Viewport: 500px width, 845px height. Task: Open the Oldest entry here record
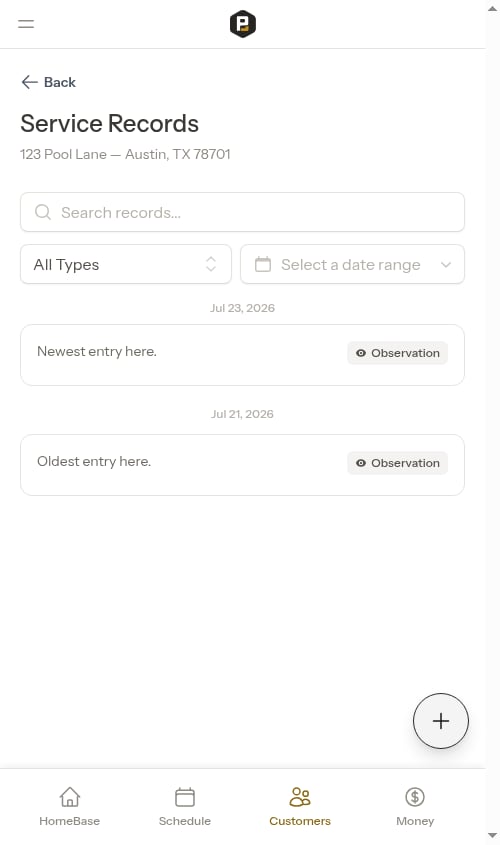point(242,465)
